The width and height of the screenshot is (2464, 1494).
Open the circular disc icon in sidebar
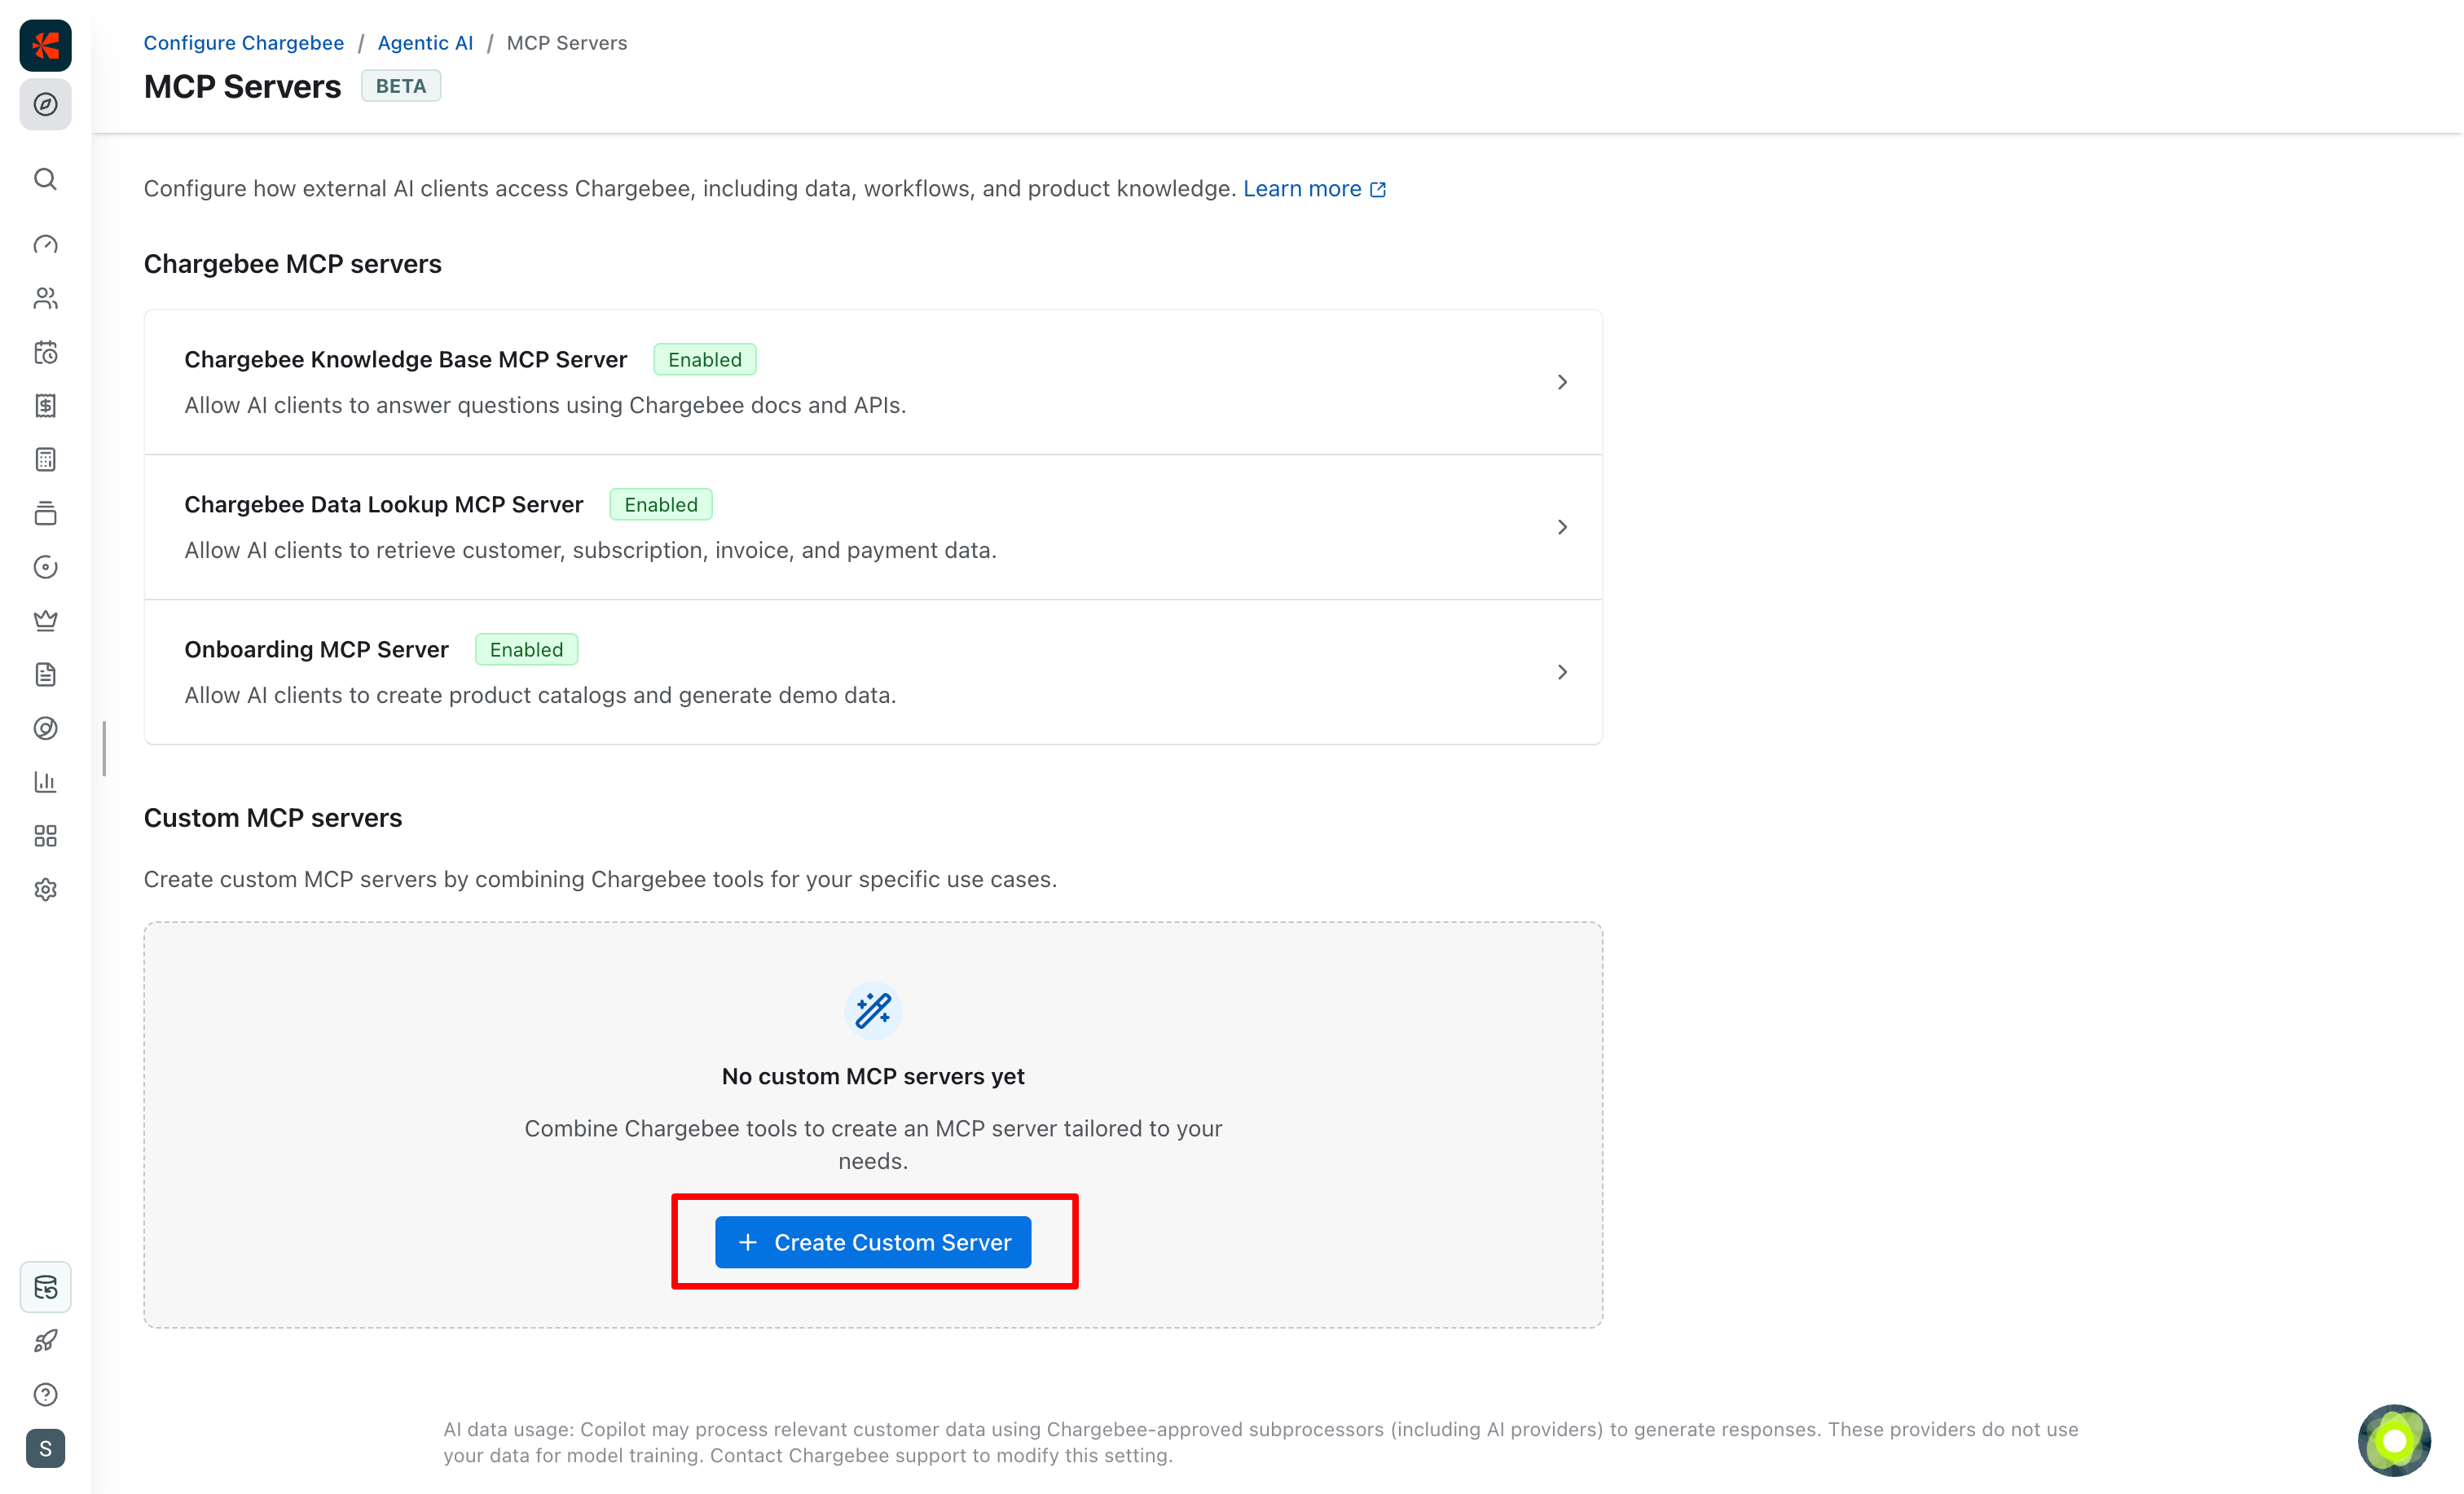click(45, 567)
